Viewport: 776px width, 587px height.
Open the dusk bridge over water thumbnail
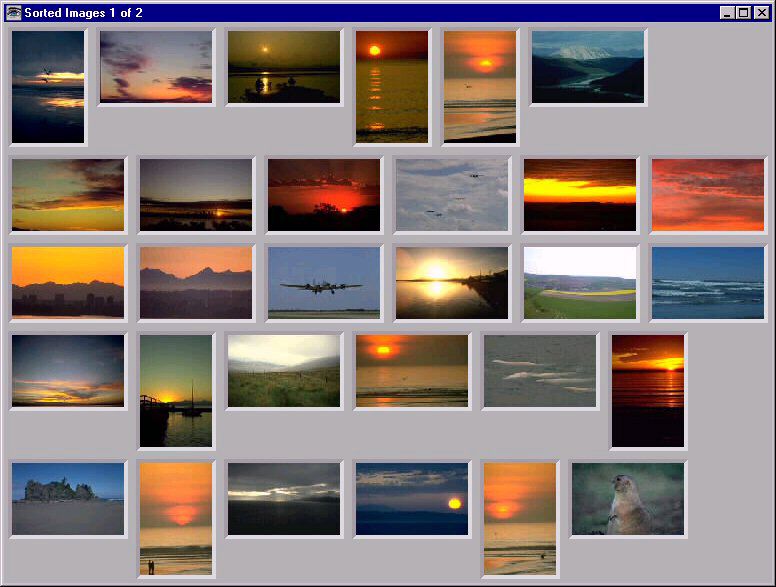click(x=196, y=195)
